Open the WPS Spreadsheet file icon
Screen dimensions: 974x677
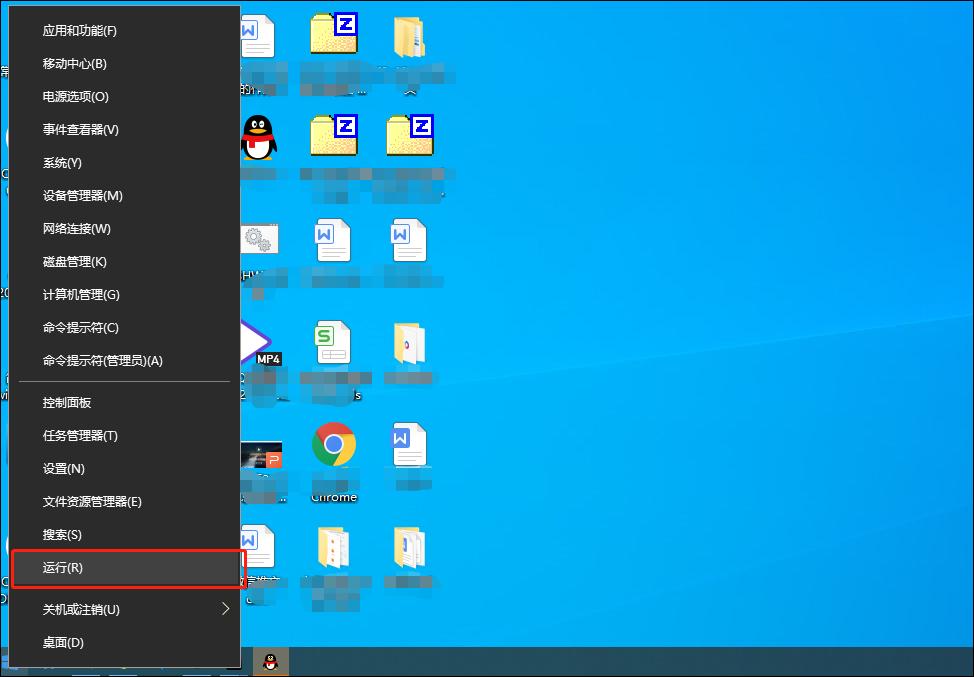tap(333, 343)
